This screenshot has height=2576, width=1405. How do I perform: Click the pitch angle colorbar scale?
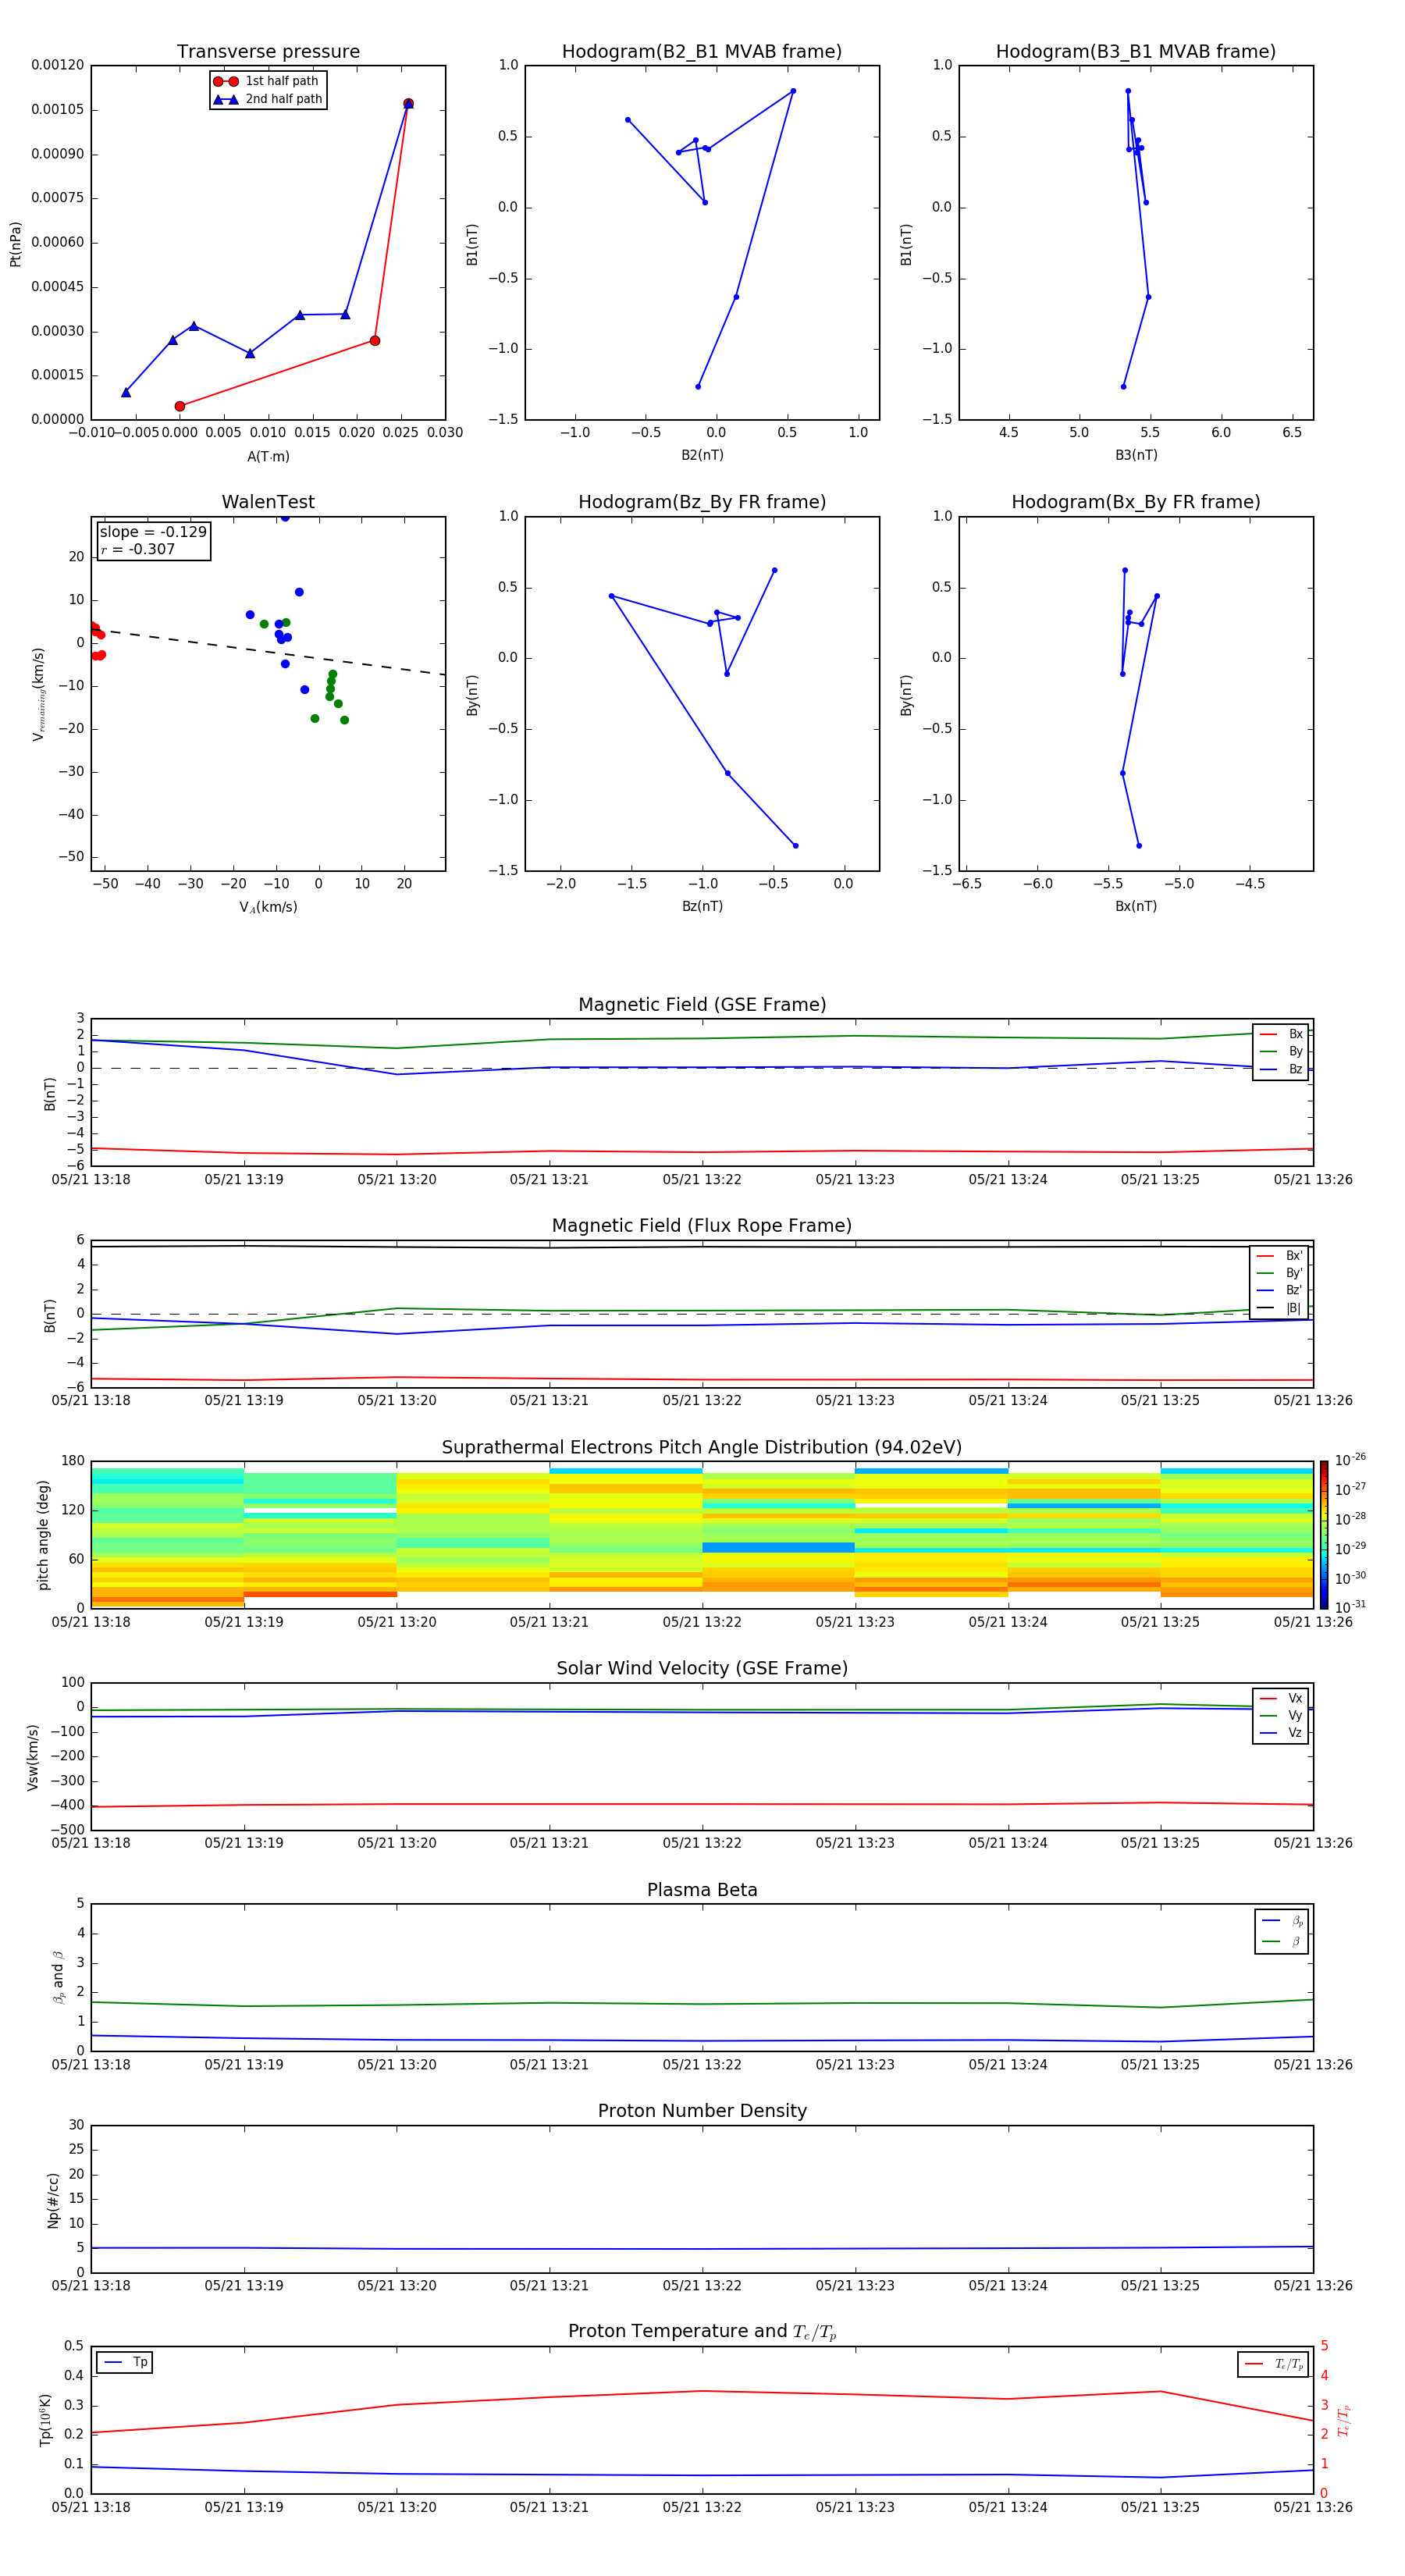1324,1534
